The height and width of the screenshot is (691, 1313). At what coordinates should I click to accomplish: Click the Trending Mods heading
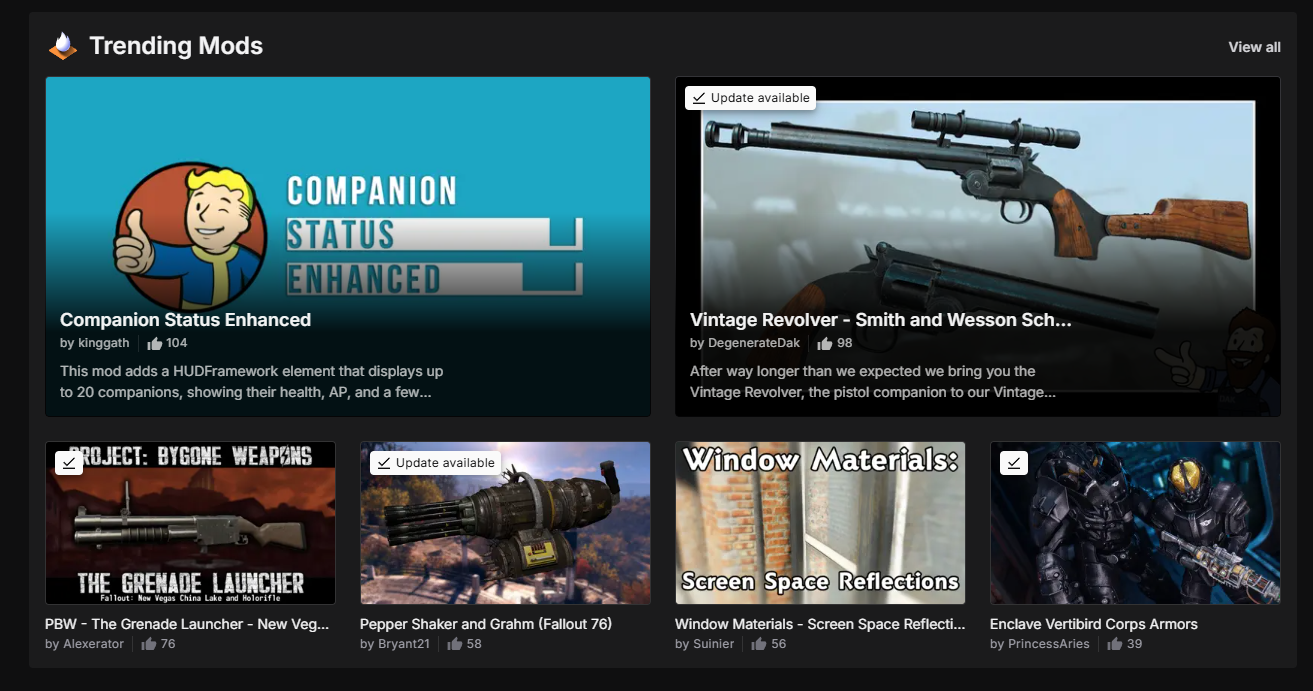click(x=176, y=46)
